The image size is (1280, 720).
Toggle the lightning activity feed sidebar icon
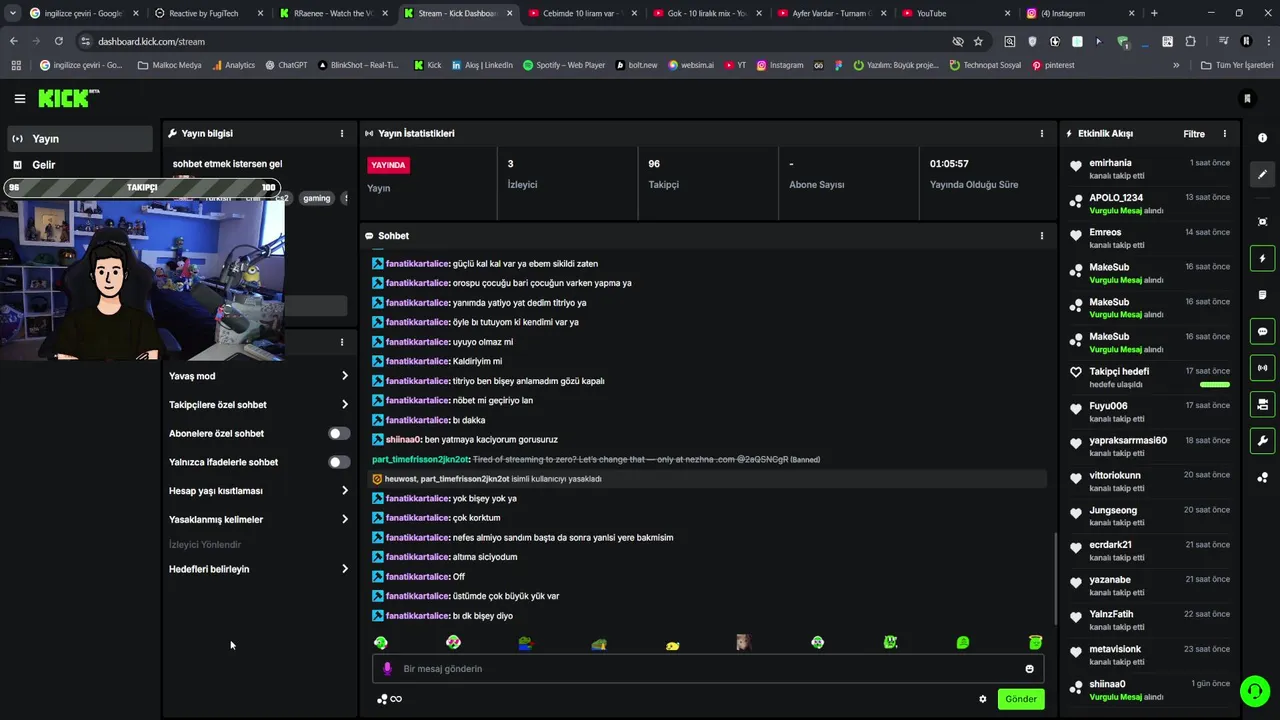pyautogui.click(x=1262, y=259)
